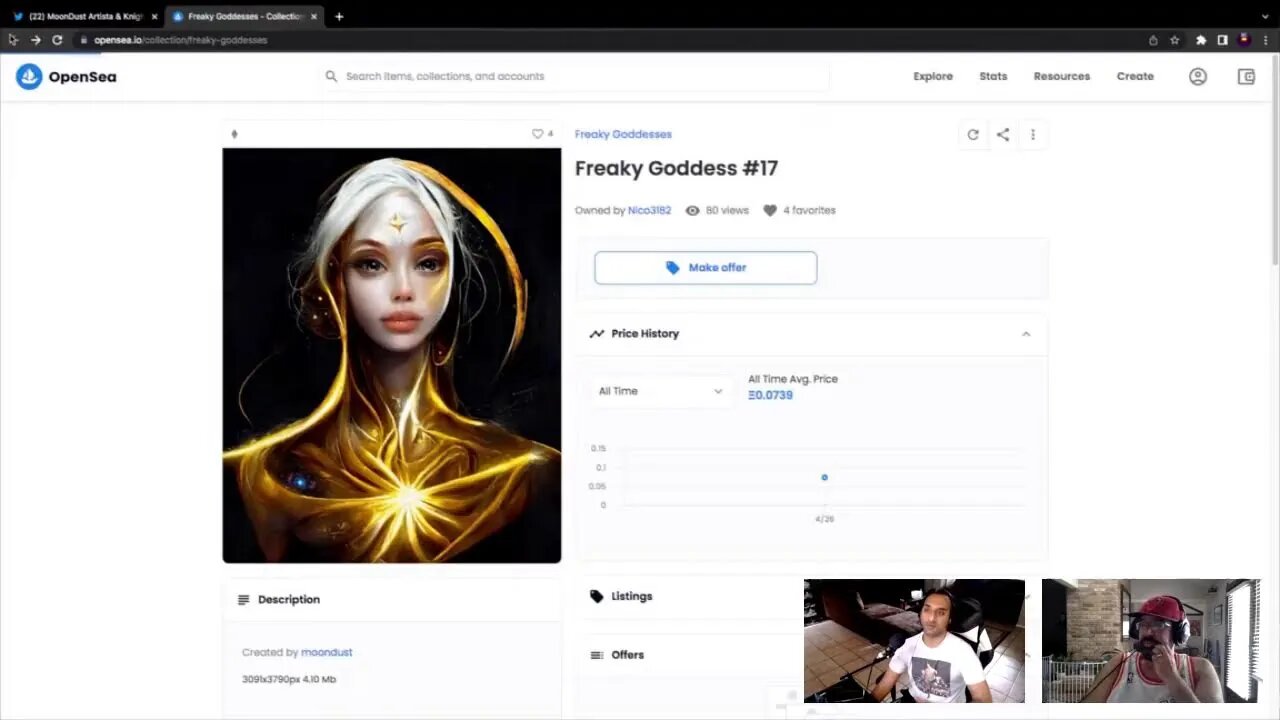Share this NFT item
This screenshot has width=1280, height=720.
pyautogui.click(x=1003, y=134)
